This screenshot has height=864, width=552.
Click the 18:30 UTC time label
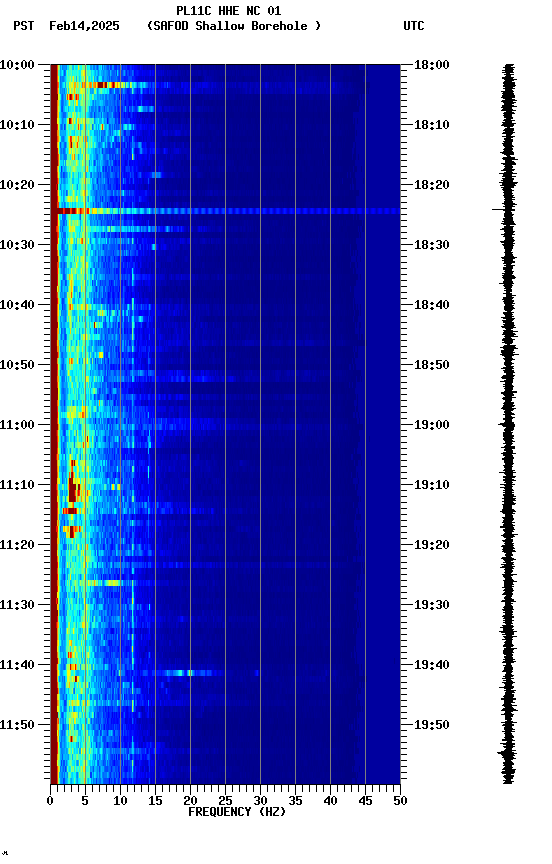tap(432, 245)
